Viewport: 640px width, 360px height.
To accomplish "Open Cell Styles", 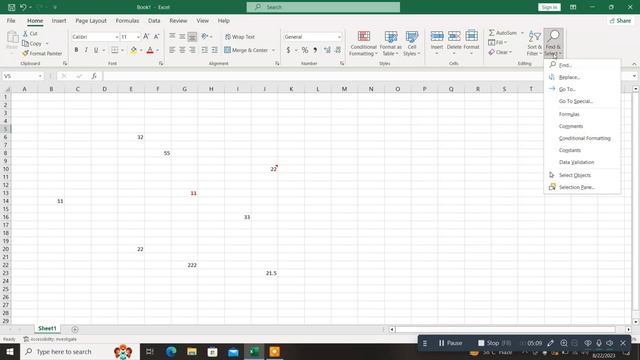I will tap(411, 43).
